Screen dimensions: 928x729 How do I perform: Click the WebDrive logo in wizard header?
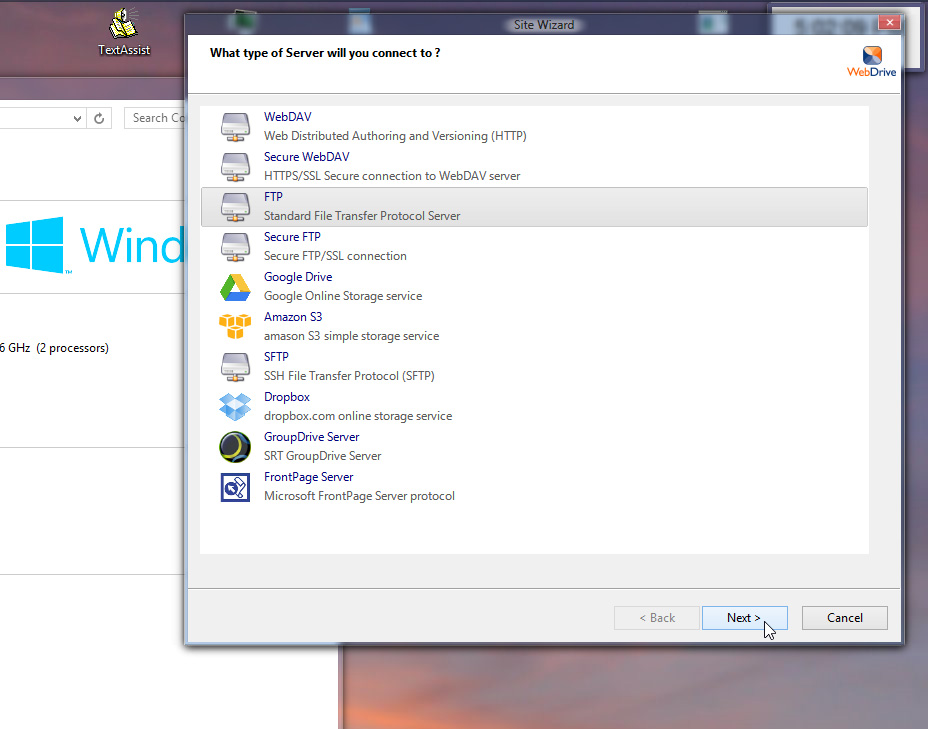click(871, 62)
